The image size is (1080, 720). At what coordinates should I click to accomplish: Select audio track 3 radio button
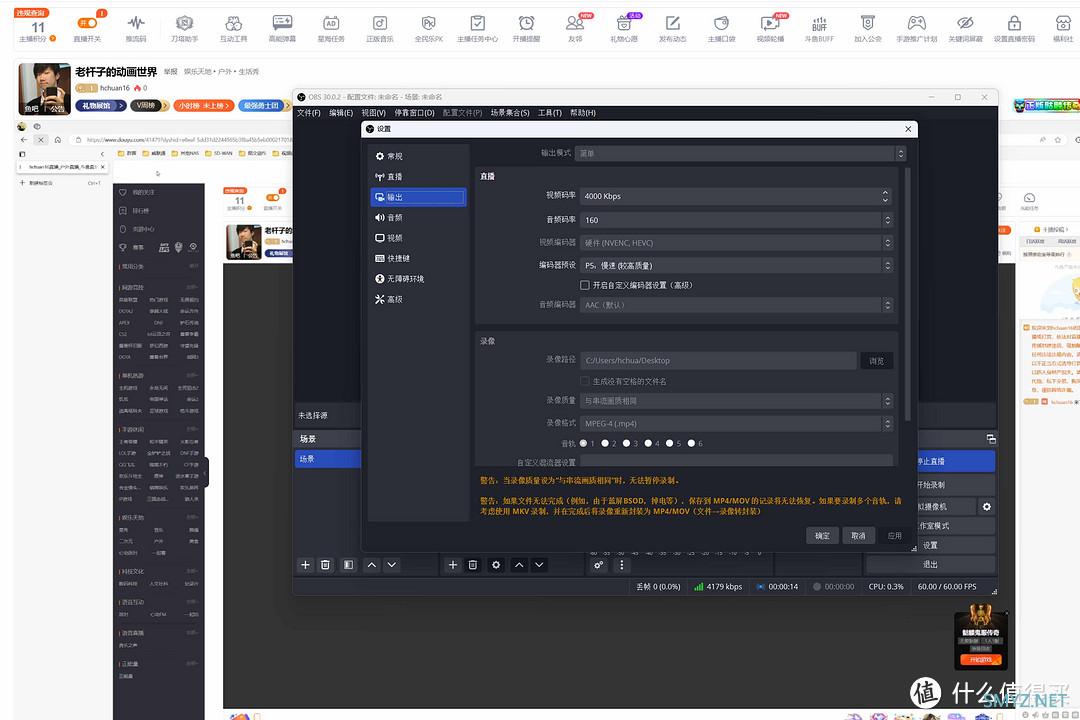tap(626, 444)
